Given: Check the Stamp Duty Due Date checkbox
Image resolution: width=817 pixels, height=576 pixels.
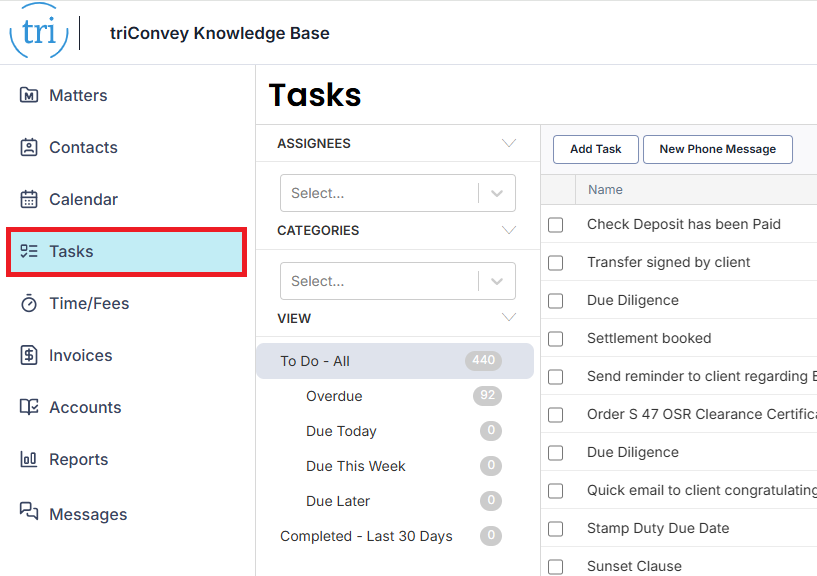Looking at the screenshot, I should pos(556,529).
